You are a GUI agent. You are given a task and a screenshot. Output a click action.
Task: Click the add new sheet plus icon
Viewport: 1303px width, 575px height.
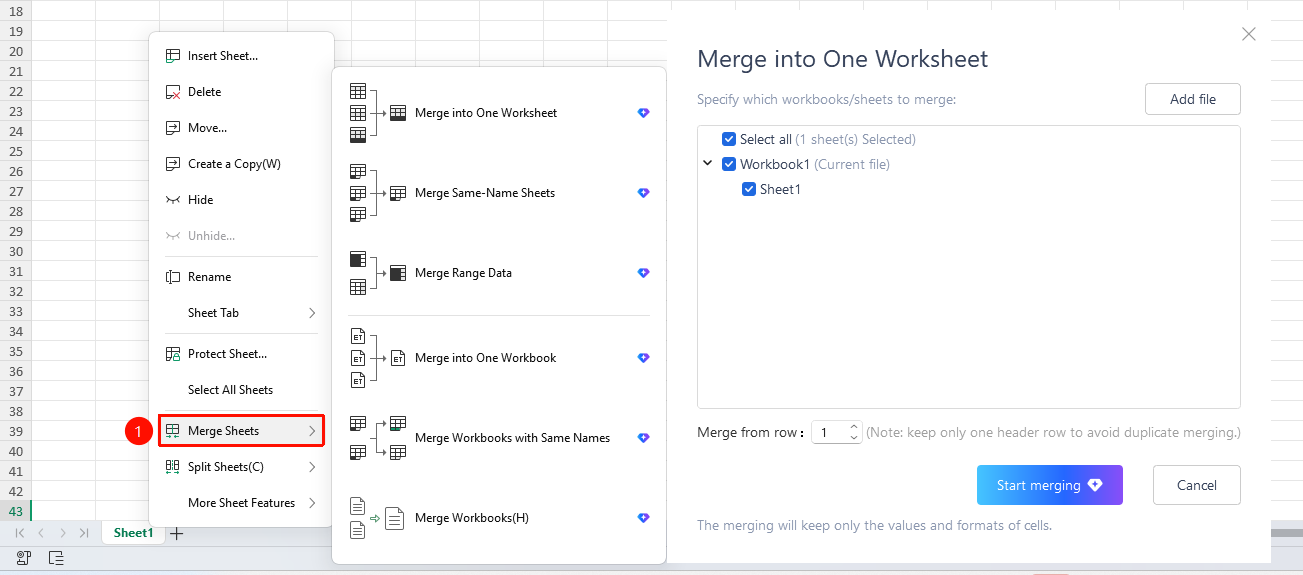[x=177, y=534]
